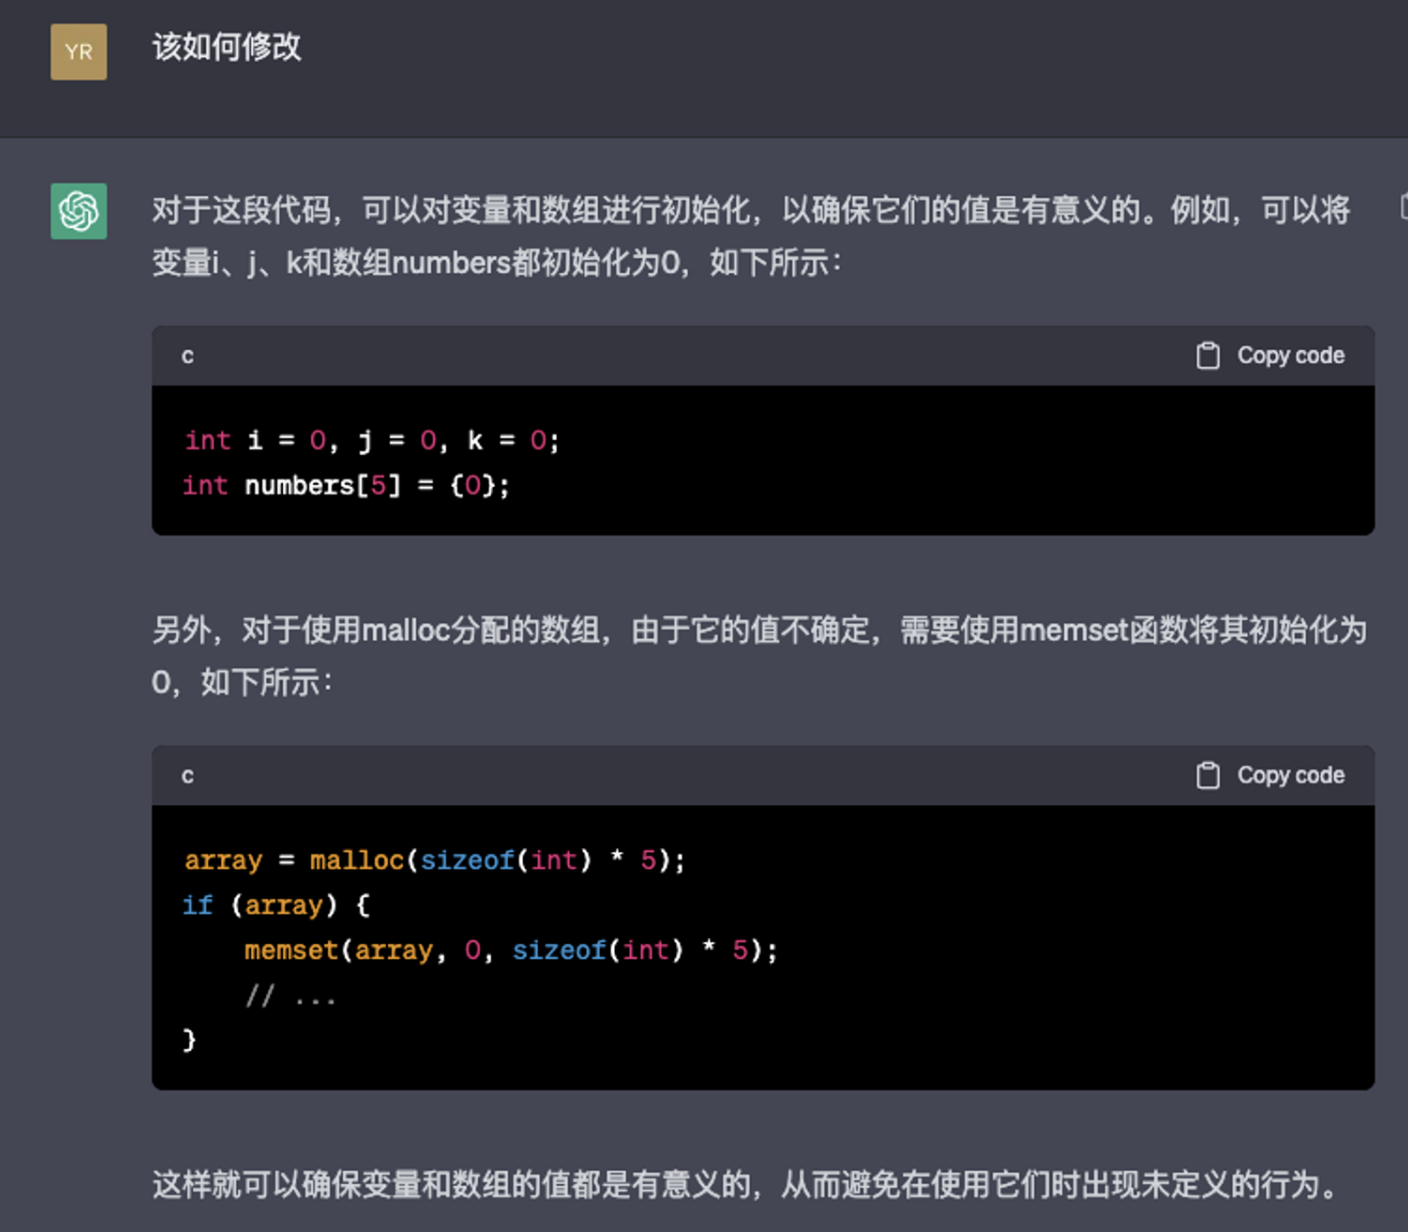
Task: Click the "array = malloc(sizeof(int) * 5);" line
Action: 434,861
